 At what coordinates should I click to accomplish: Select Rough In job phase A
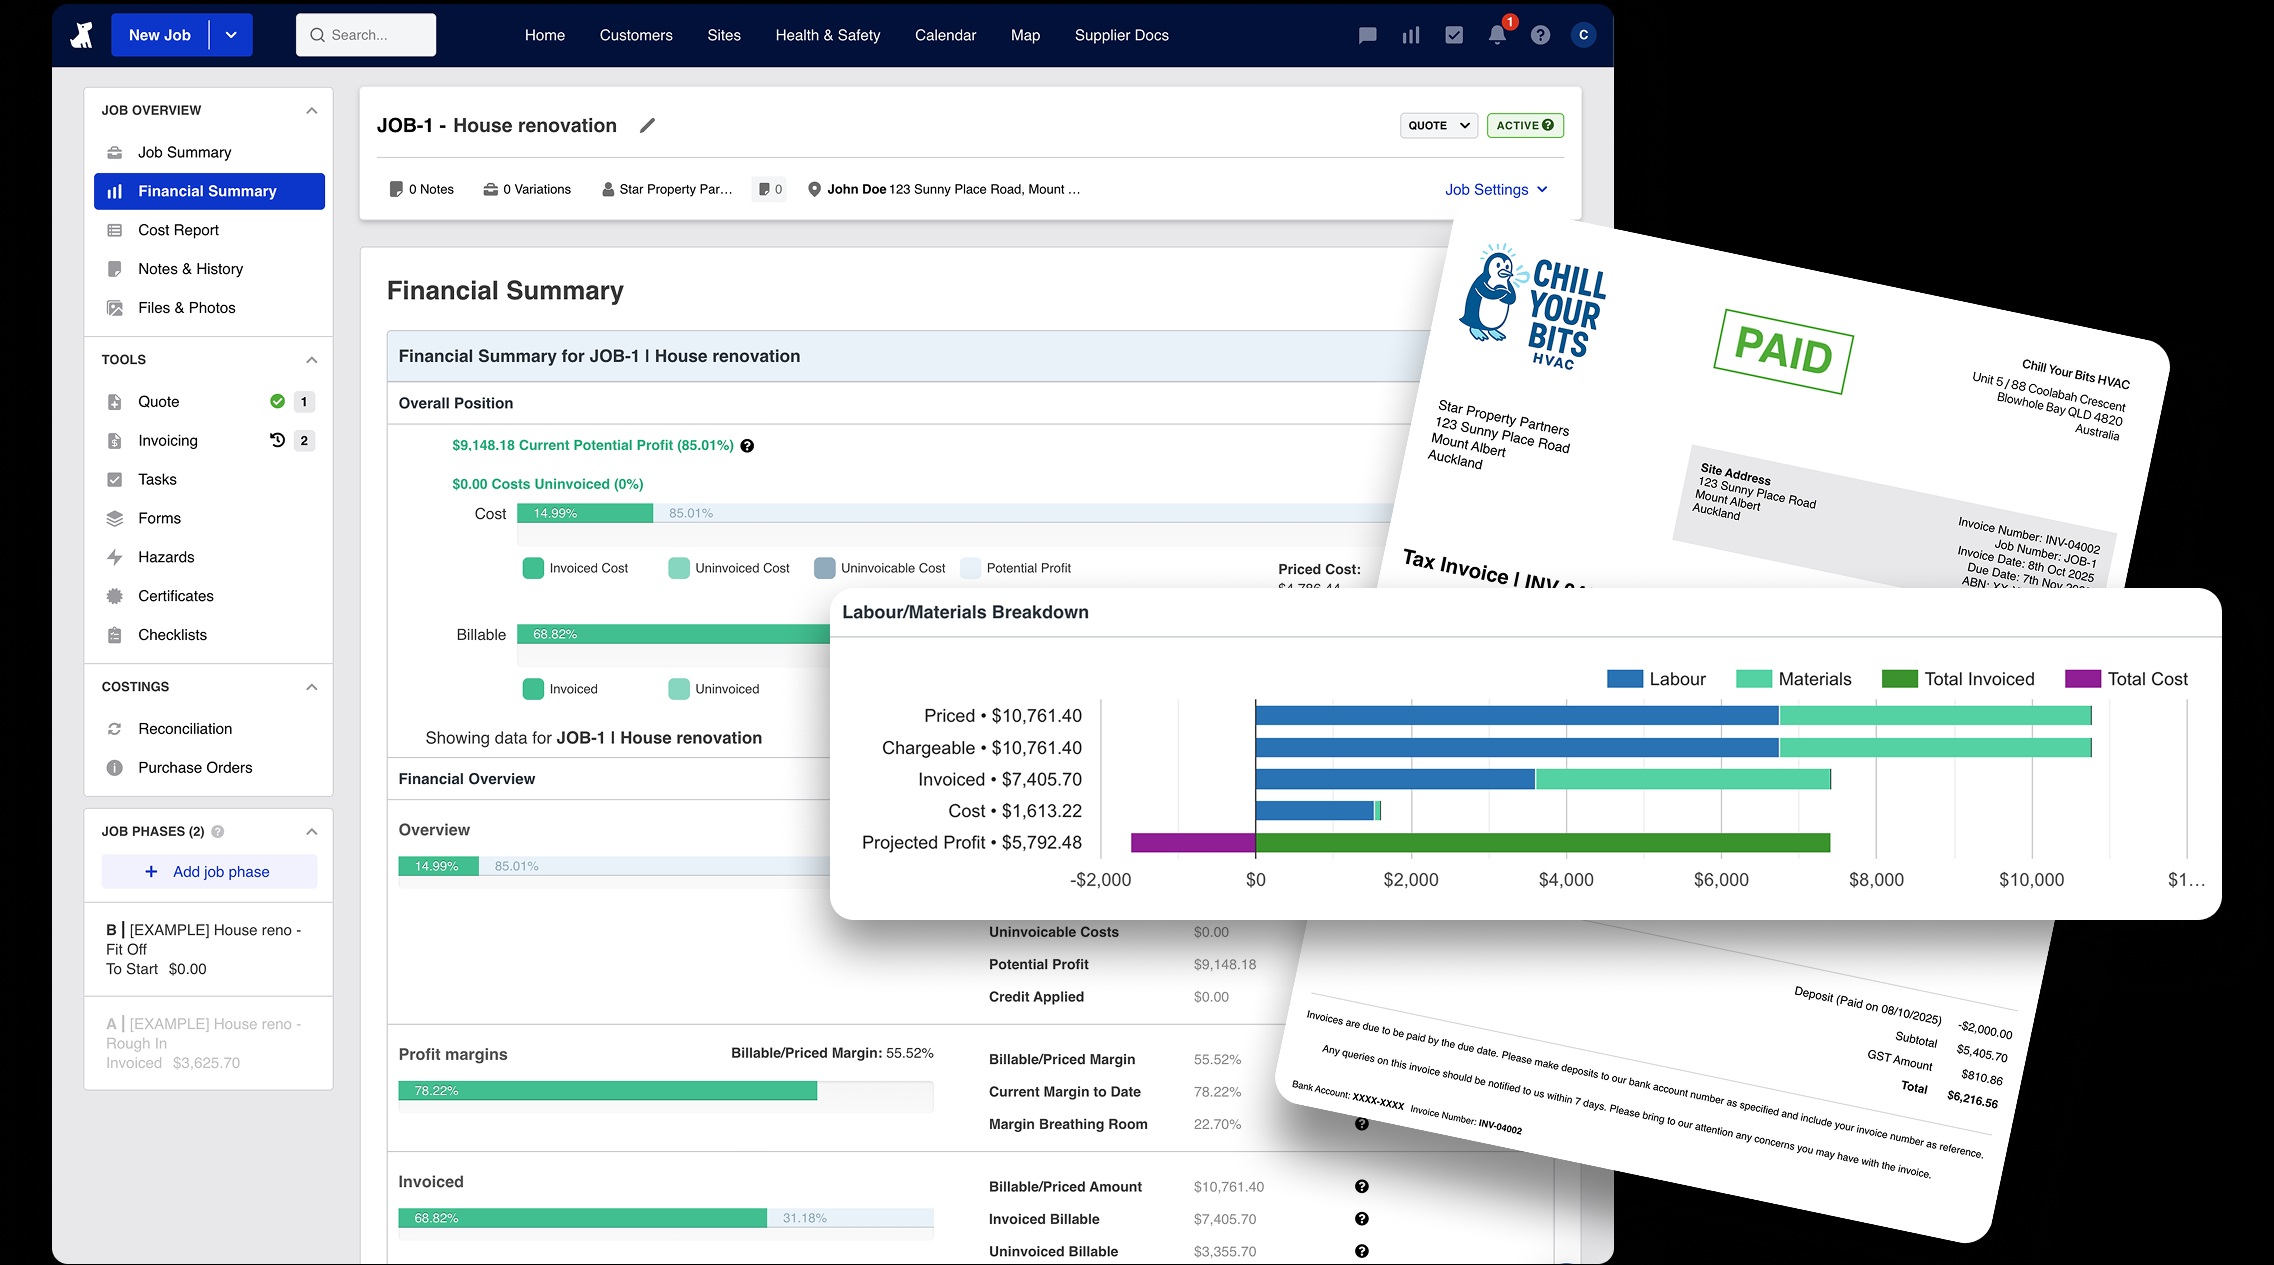(x=209, y=1043)
